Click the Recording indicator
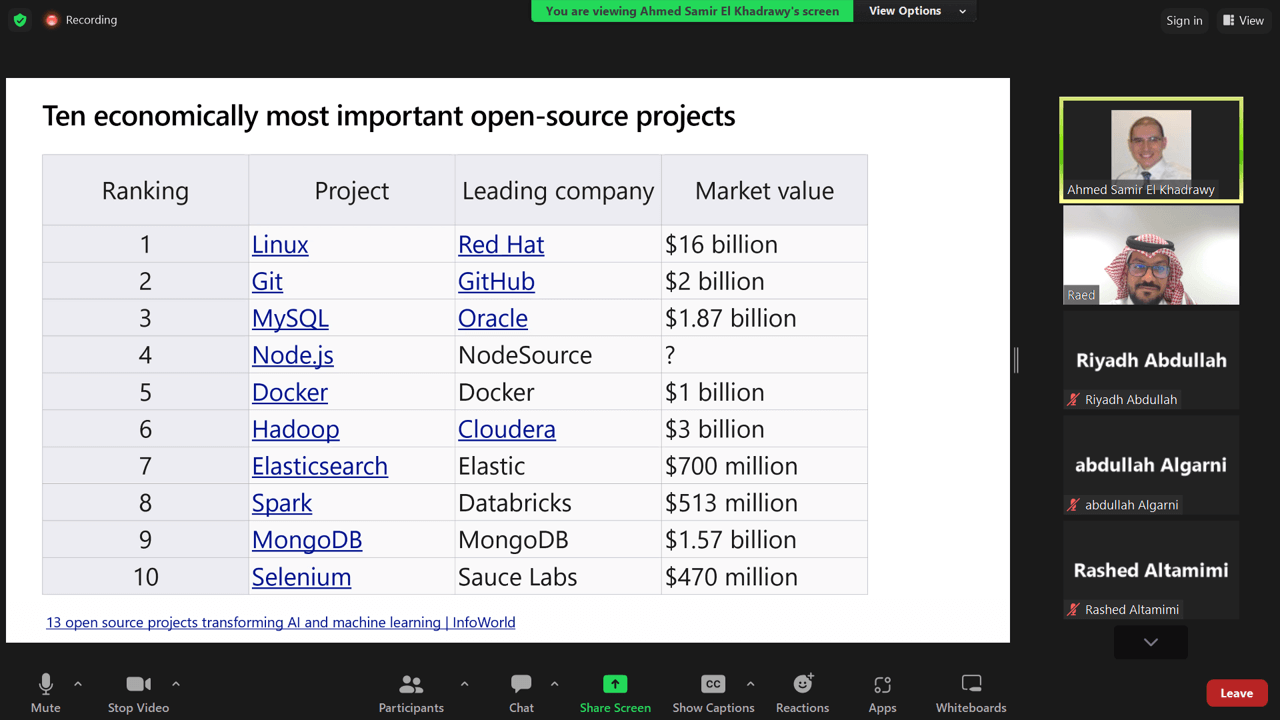1280x720 pixels. [x=80, y=19]
